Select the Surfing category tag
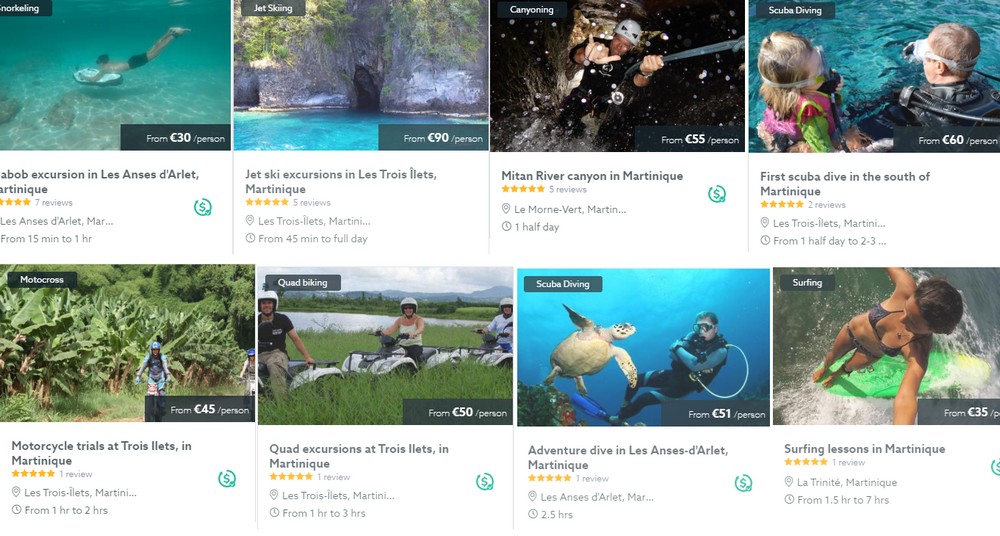 (807, 282)
